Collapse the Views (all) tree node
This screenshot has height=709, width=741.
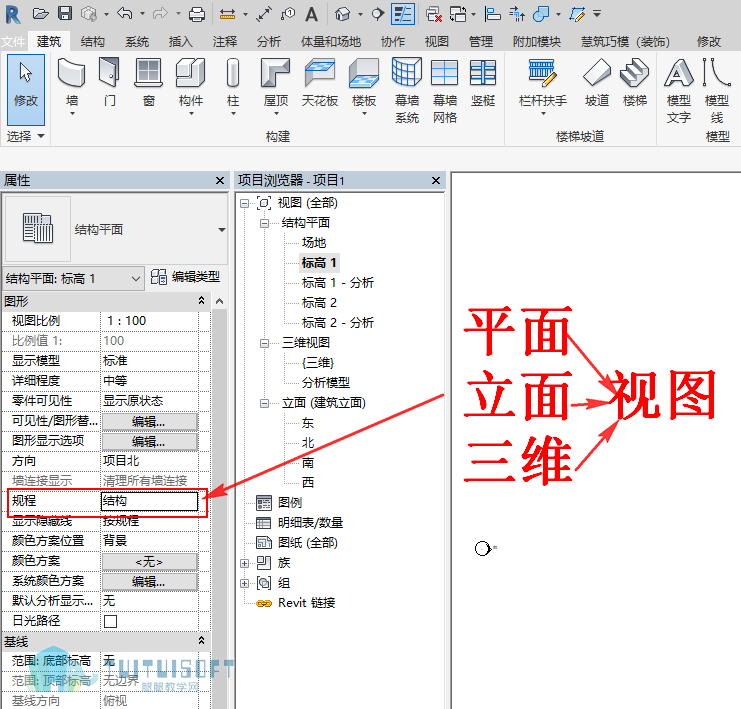(244, 203)
